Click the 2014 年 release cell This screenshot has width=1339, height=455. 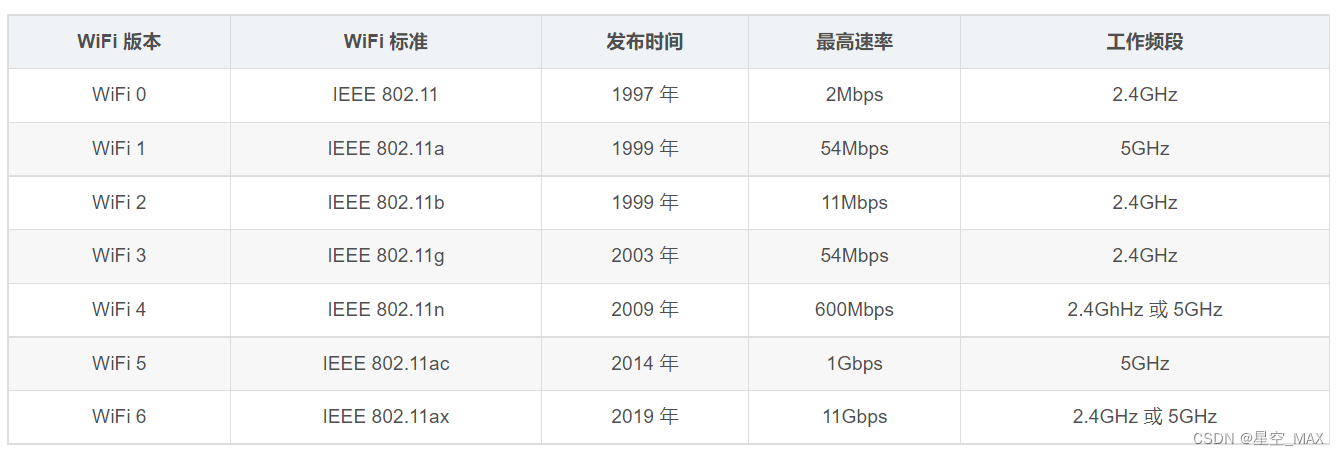[x=645, y=363]
